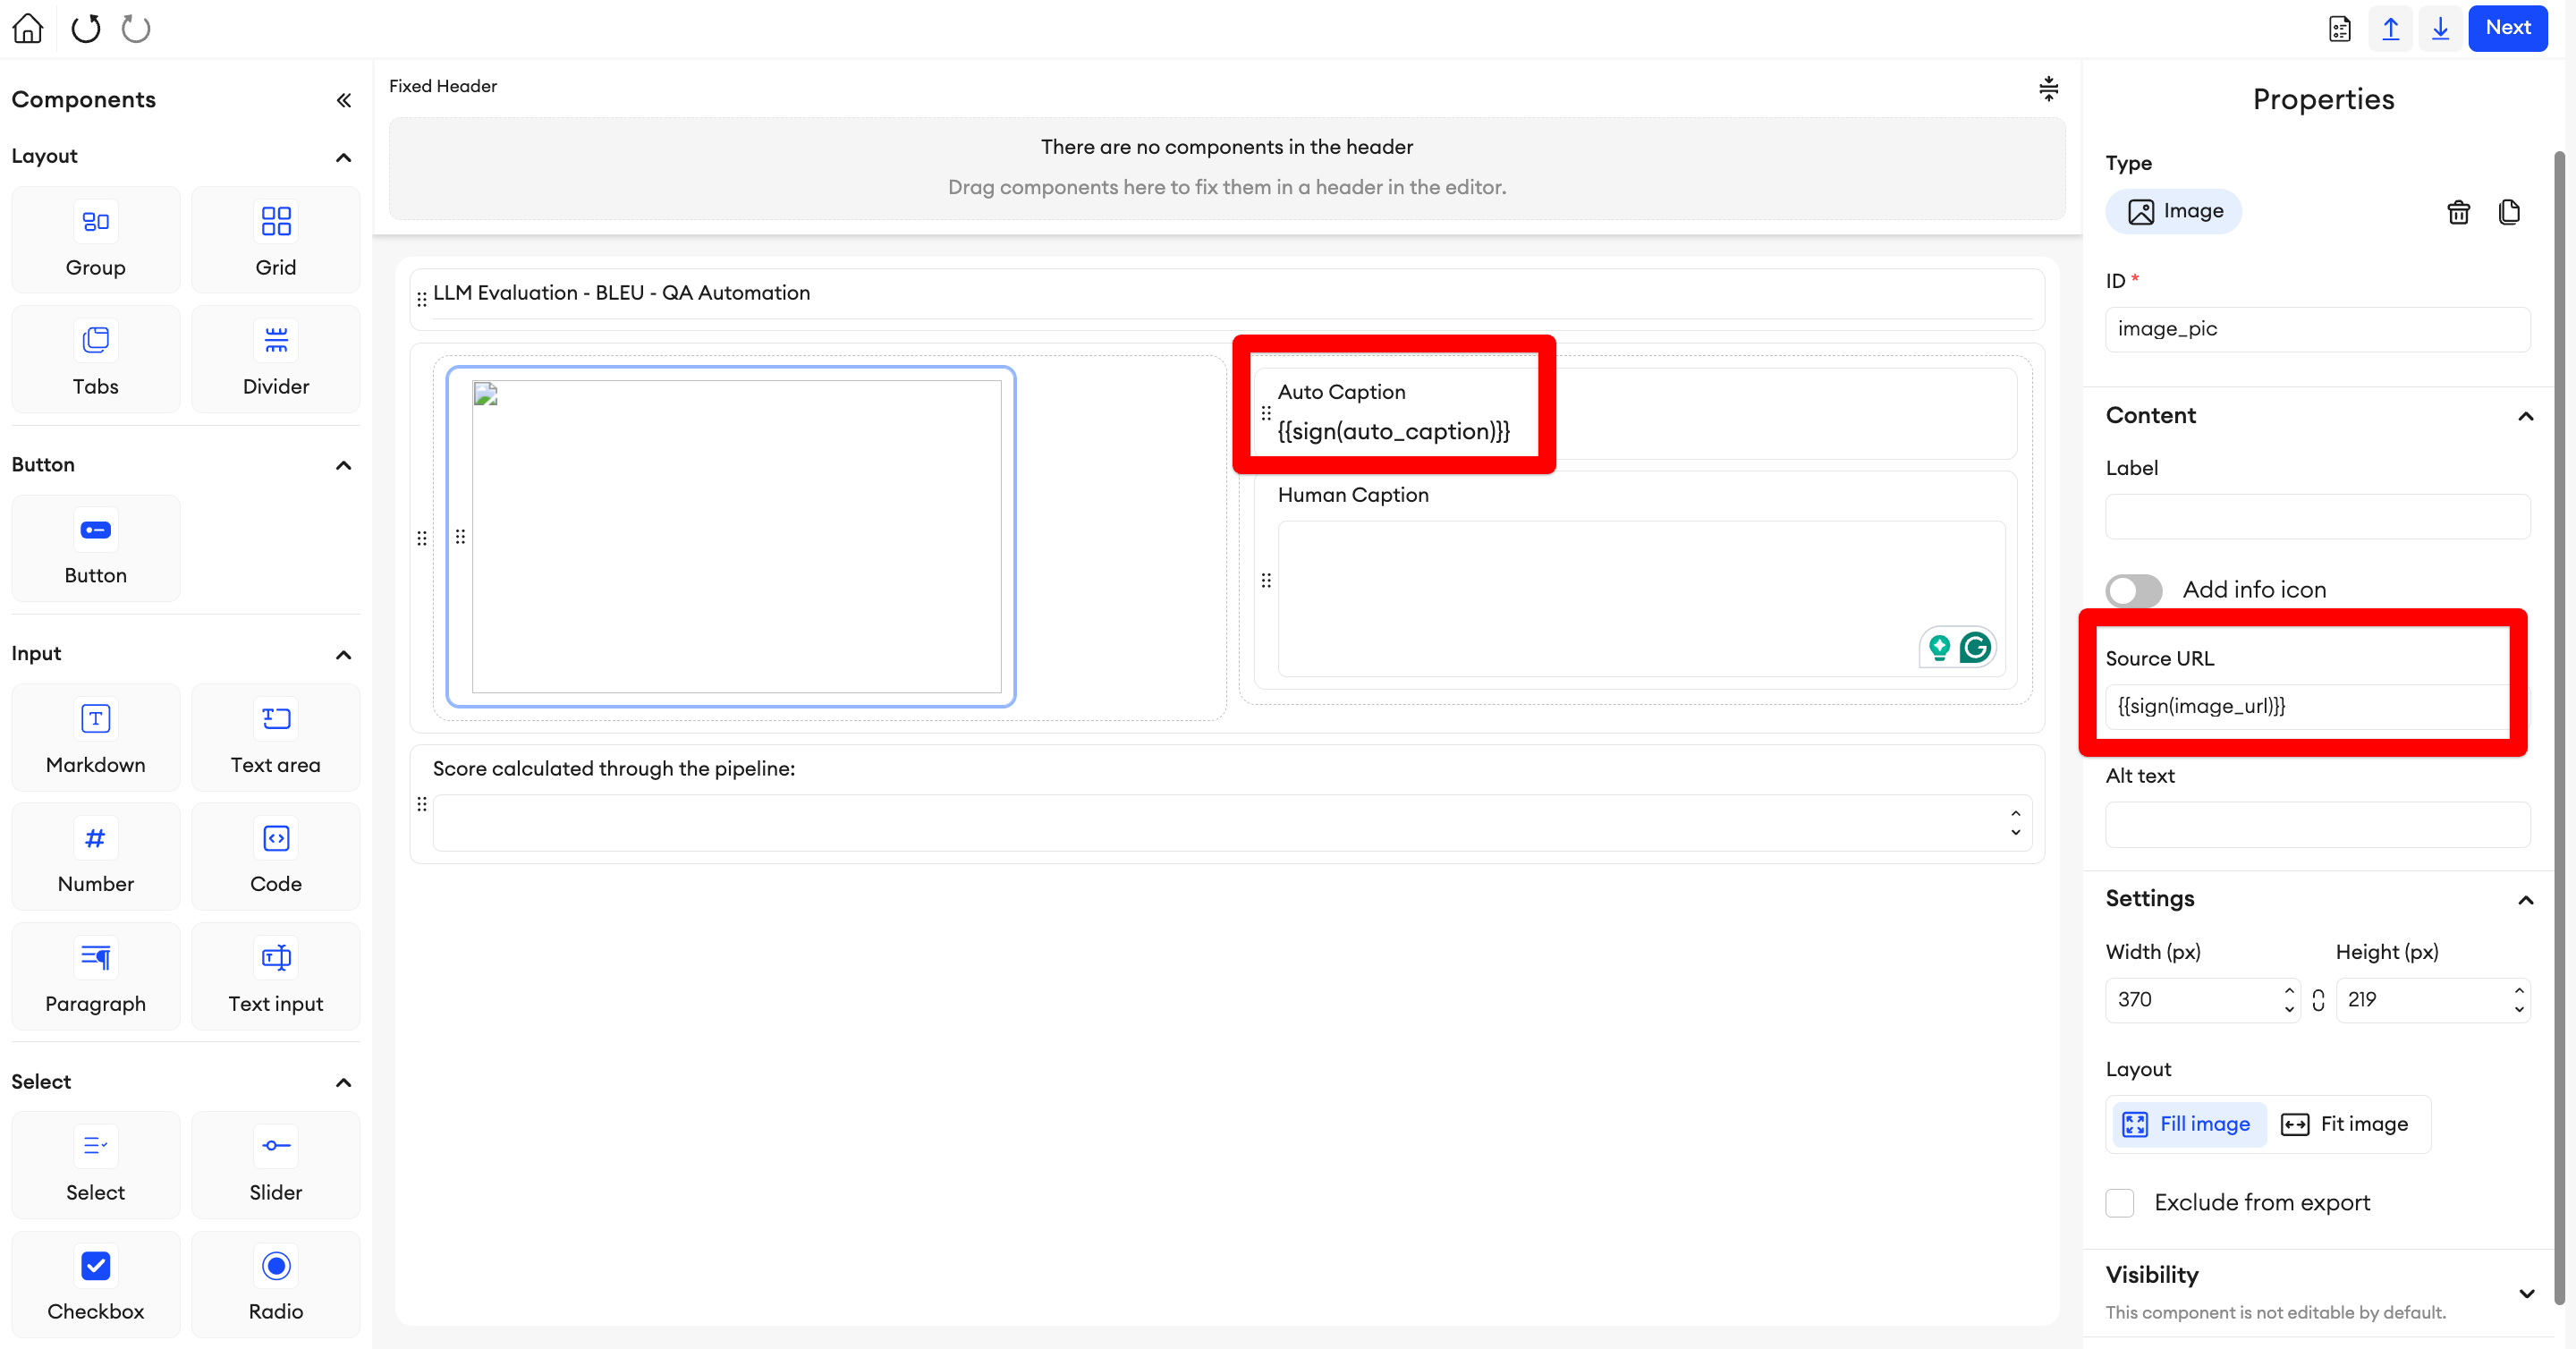
Task: Select the Number input component
Action: (x=96, y=856)
